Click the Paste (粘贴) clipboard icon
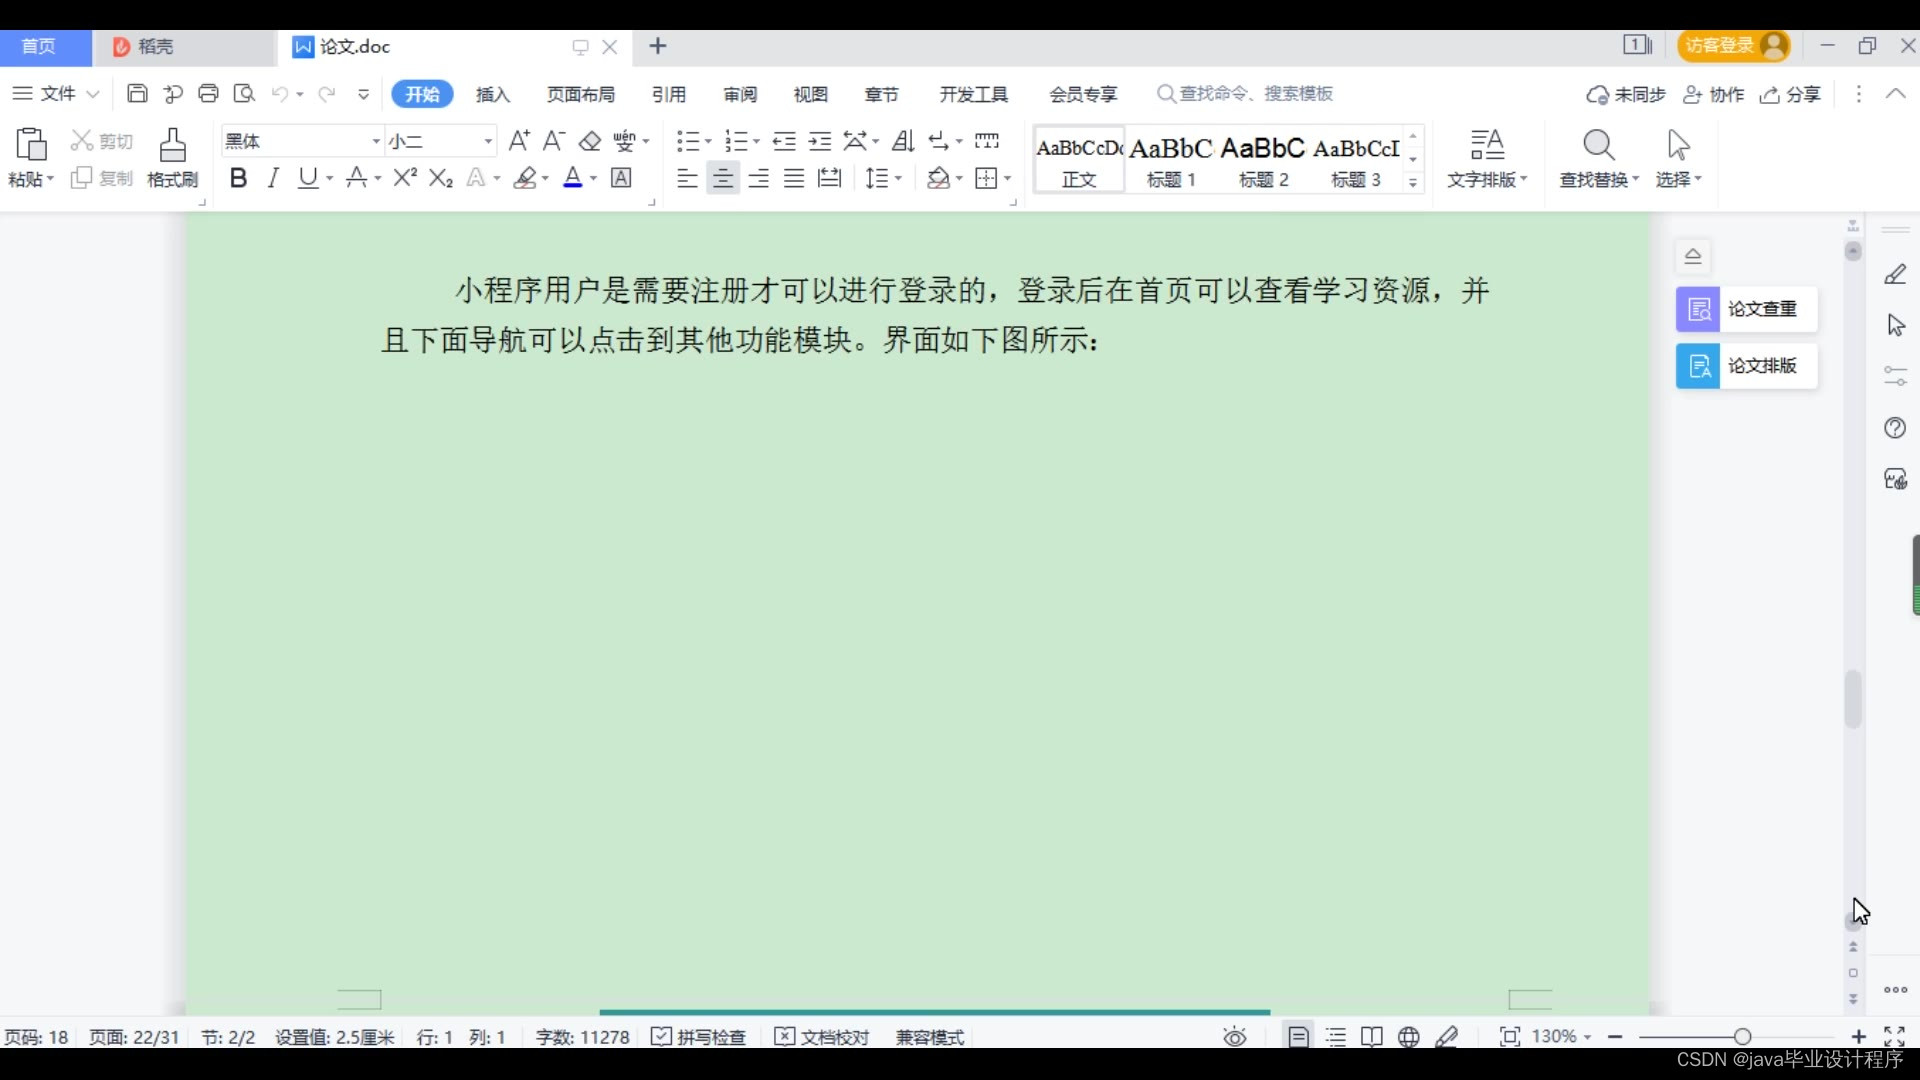Screen dimensions: 1920x1080 point(31,146)
